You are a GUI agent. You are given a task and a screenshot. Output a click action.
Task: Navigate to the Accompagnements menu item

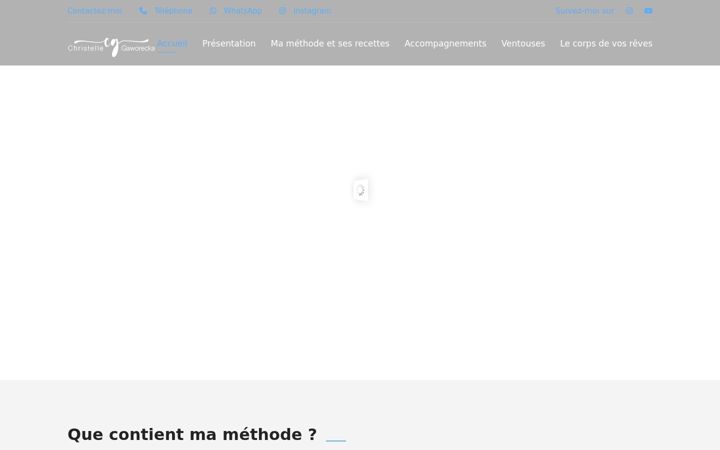[x=445, y=44]
